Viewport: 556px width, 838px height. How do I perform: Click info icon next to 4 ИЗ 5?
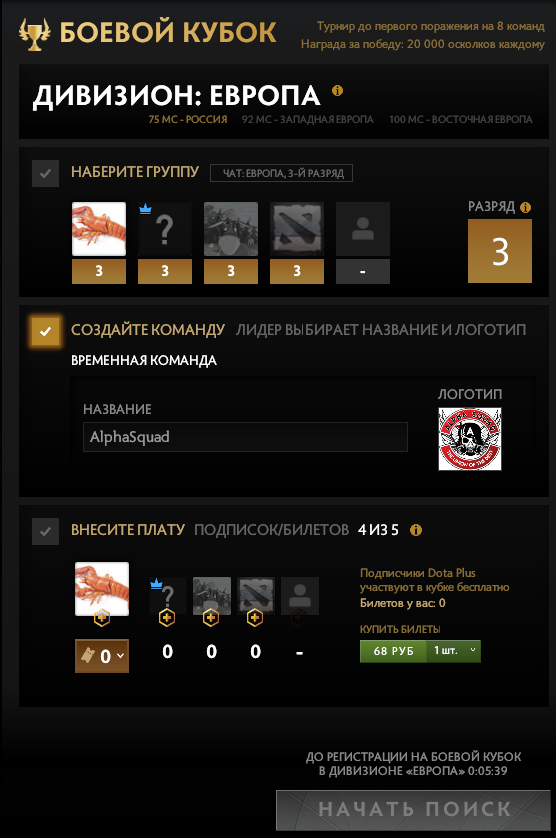coord(415,530)
